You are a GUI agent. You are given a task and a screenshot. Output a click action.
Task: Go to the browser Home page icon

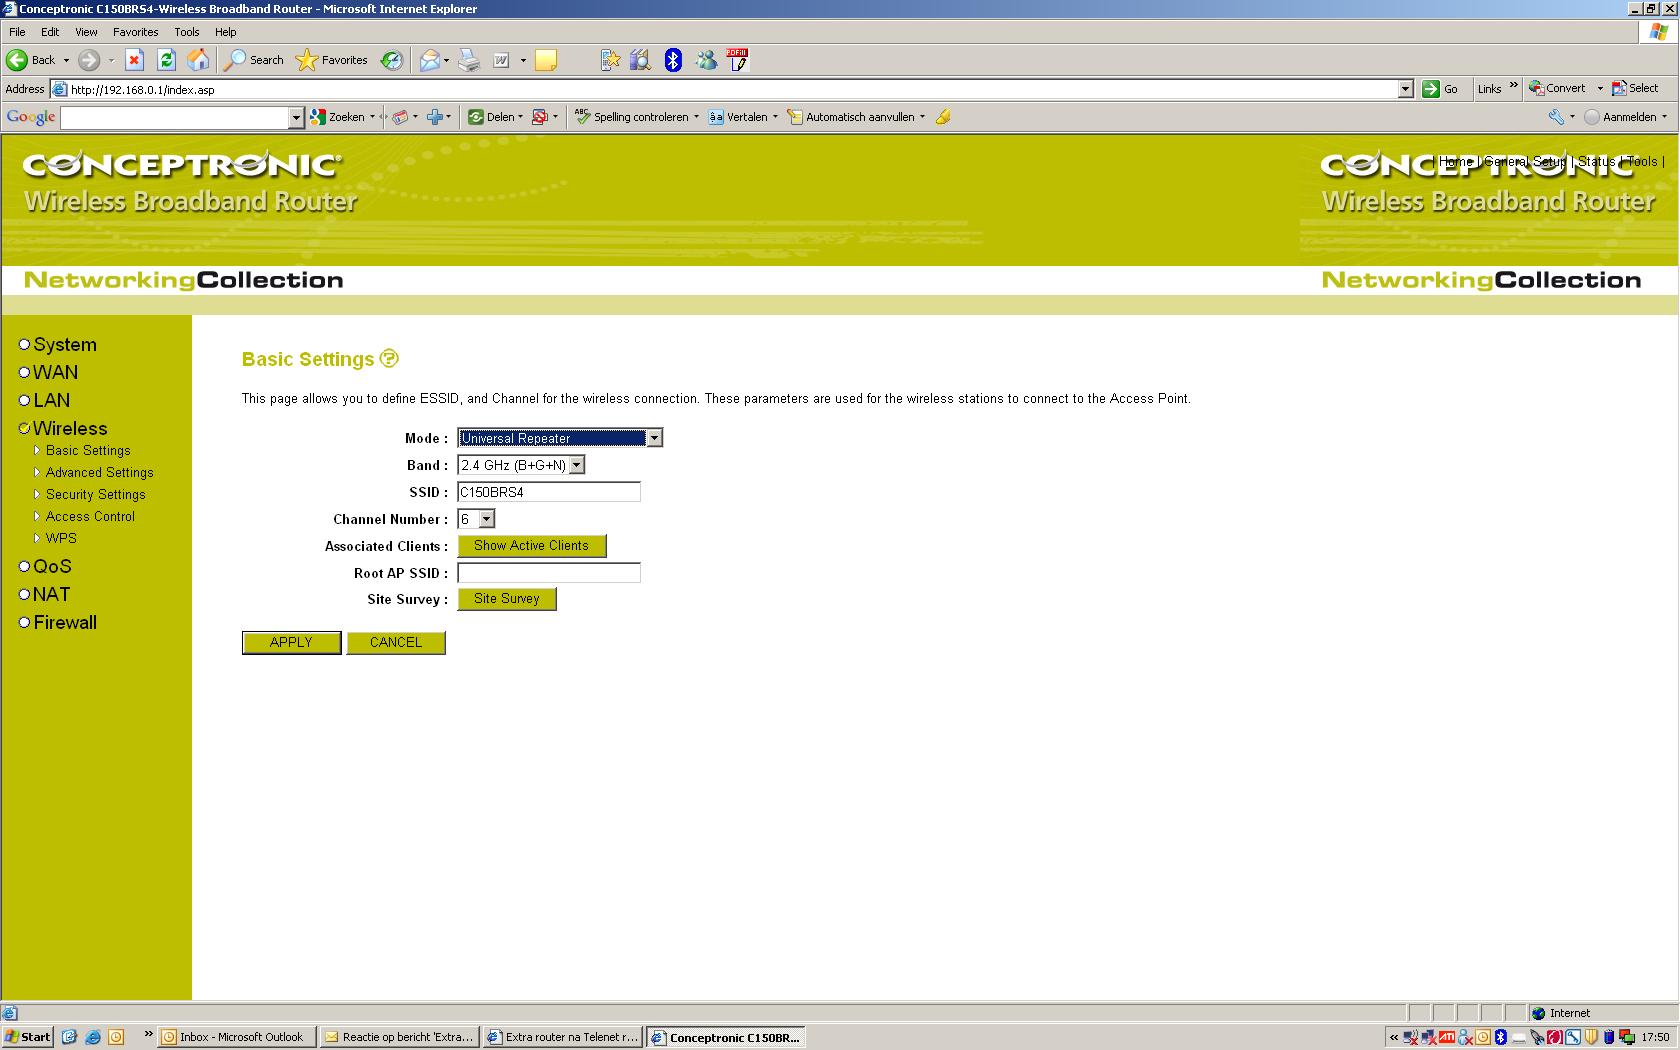[x=199, y=60]
